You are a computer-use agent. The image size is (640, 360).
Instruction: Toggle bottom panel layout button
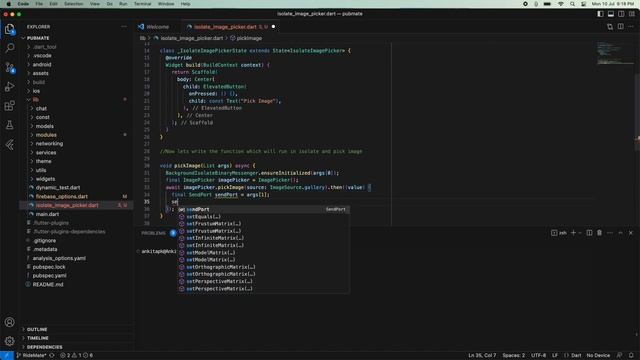[611, 14]
